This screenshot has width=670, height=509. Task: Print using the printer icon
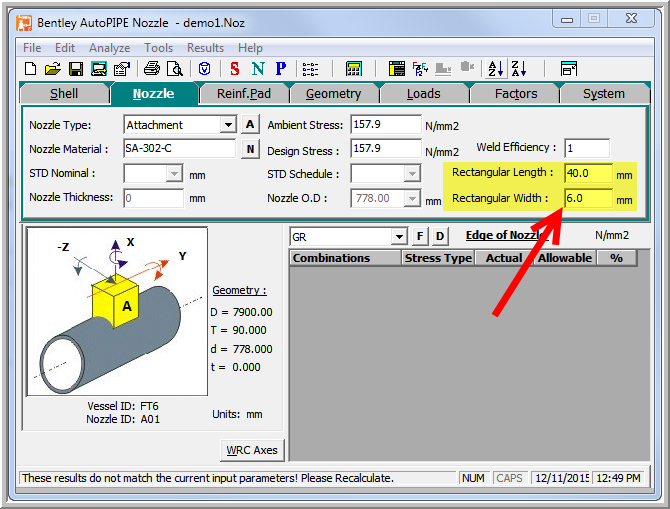pyautogui.click(x=152, y=68)
